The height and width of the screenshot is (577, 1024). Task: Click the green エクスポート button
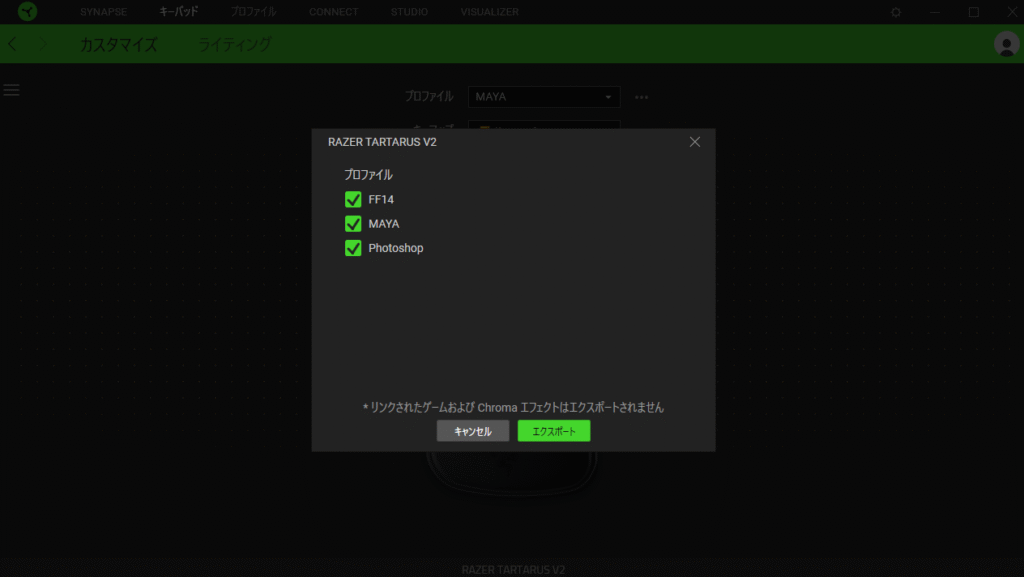tap(554, 431)
